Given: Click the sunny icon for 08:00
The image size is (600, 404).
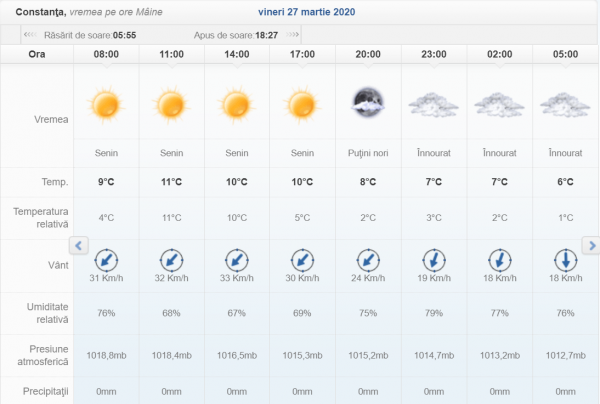Looking at the screenshot, I should (x=106, y=103).
